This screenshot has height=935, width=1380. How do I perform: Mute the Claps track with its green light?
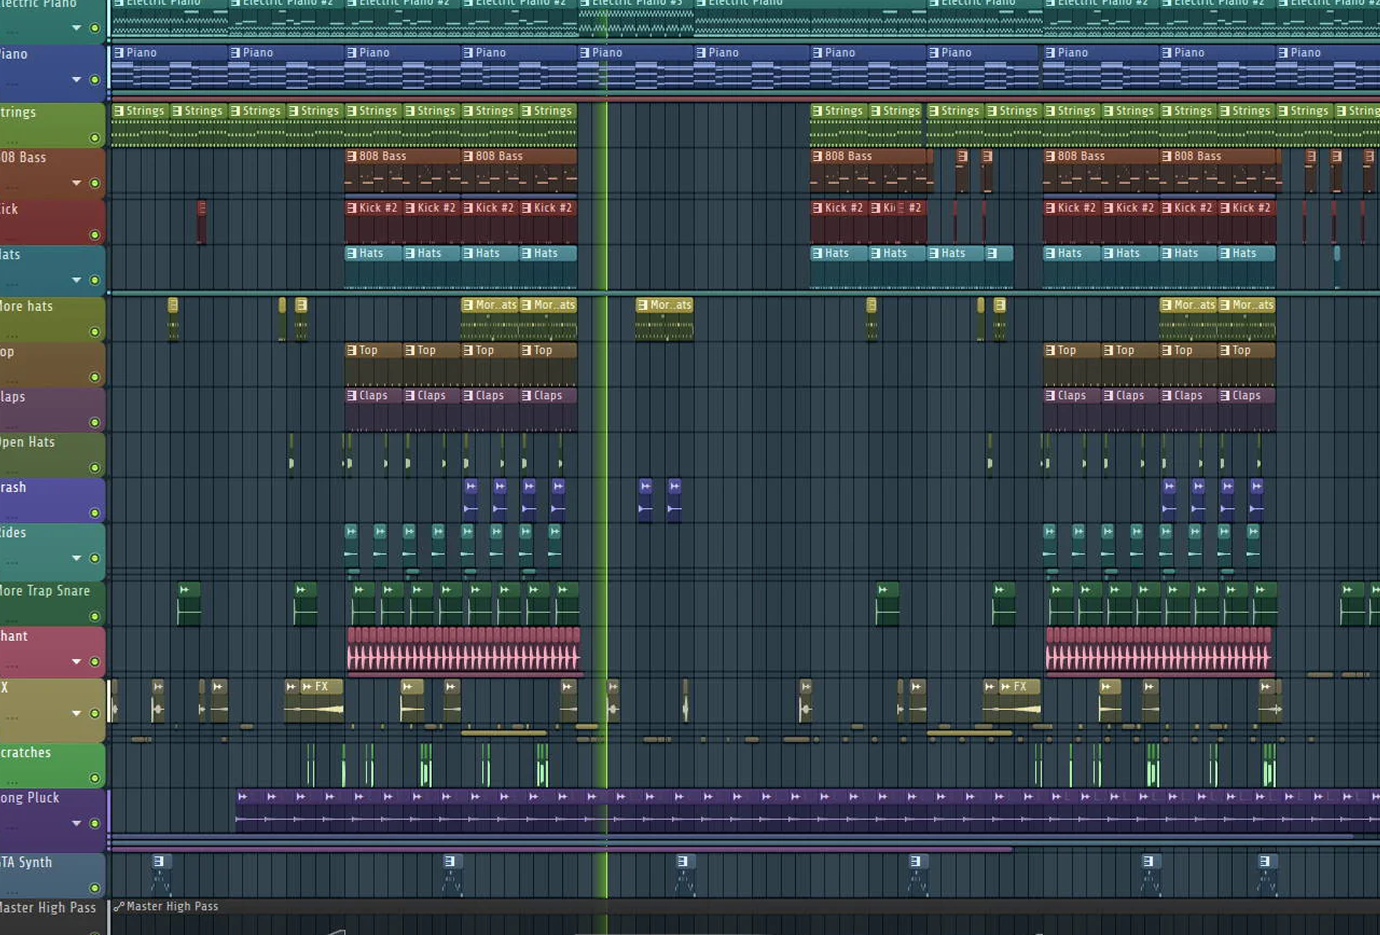tap(95, 423)
